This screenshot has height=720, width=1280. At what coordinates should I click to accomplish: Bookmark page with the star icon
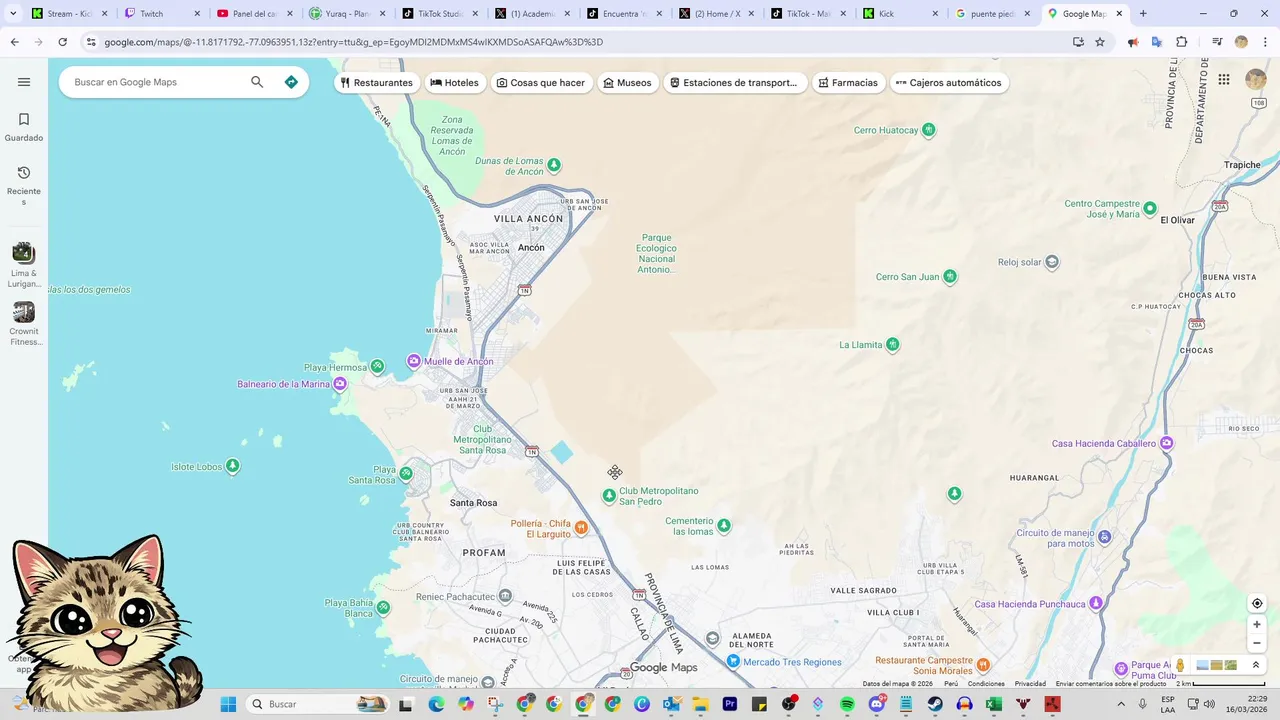click(x=1100, y=42)
